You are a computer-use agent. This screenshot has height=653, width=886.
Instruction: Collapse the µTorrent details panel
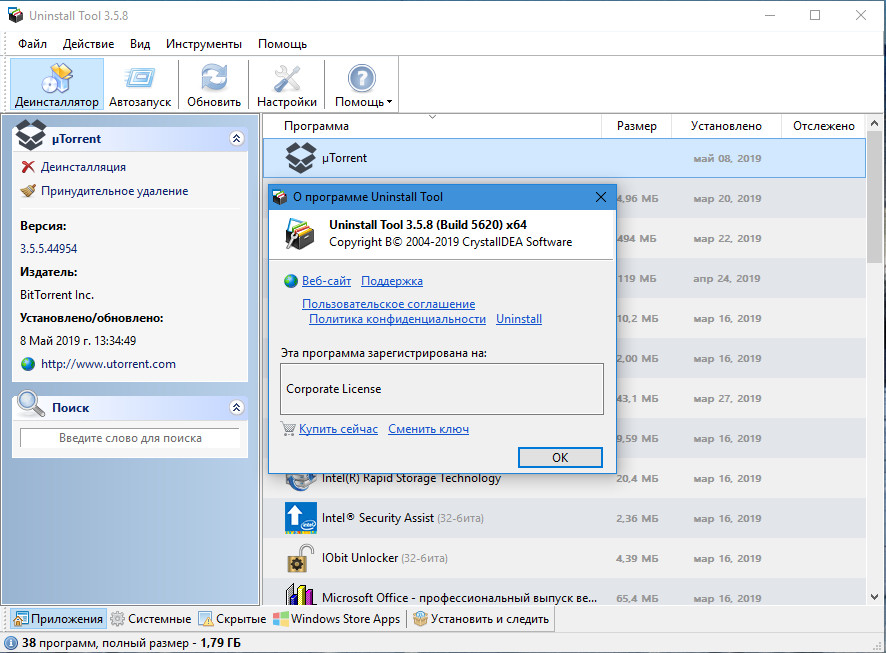click(x=237, y=139)
